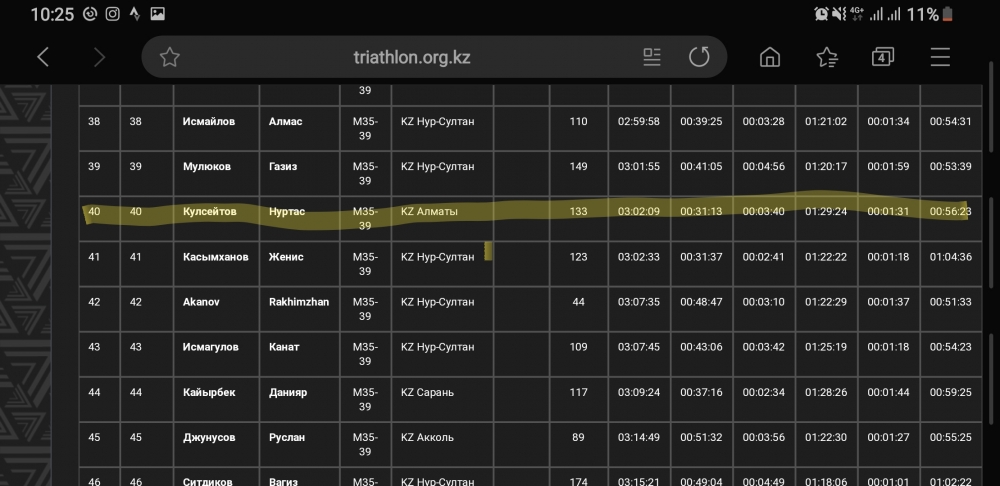
Task: Tap the Instagram notification icon
Action: pos(112,14)
